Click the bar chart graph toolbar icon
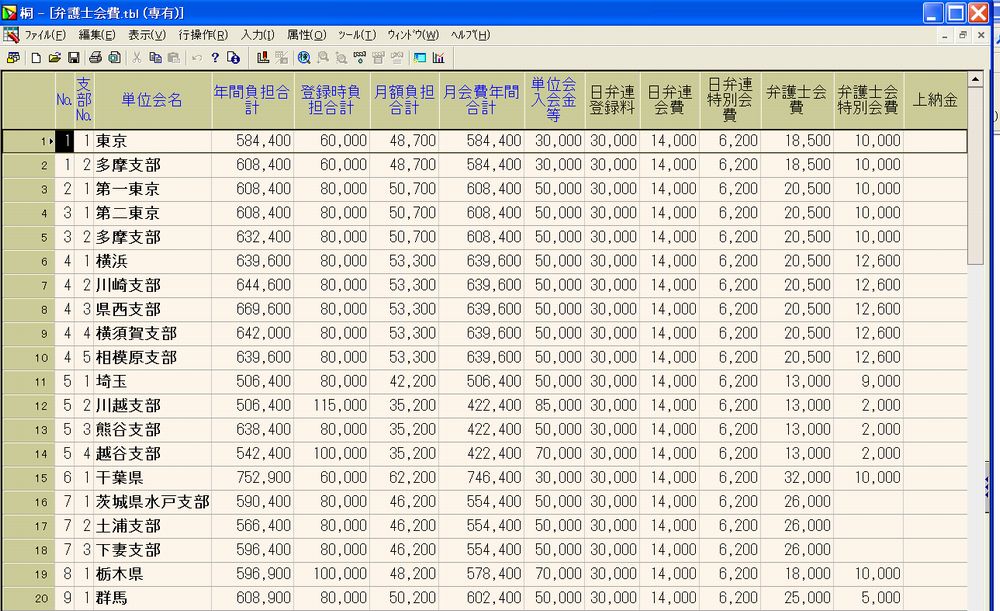Image resolution: width=1000 pixels, height=611 pixels. point(438,58)
